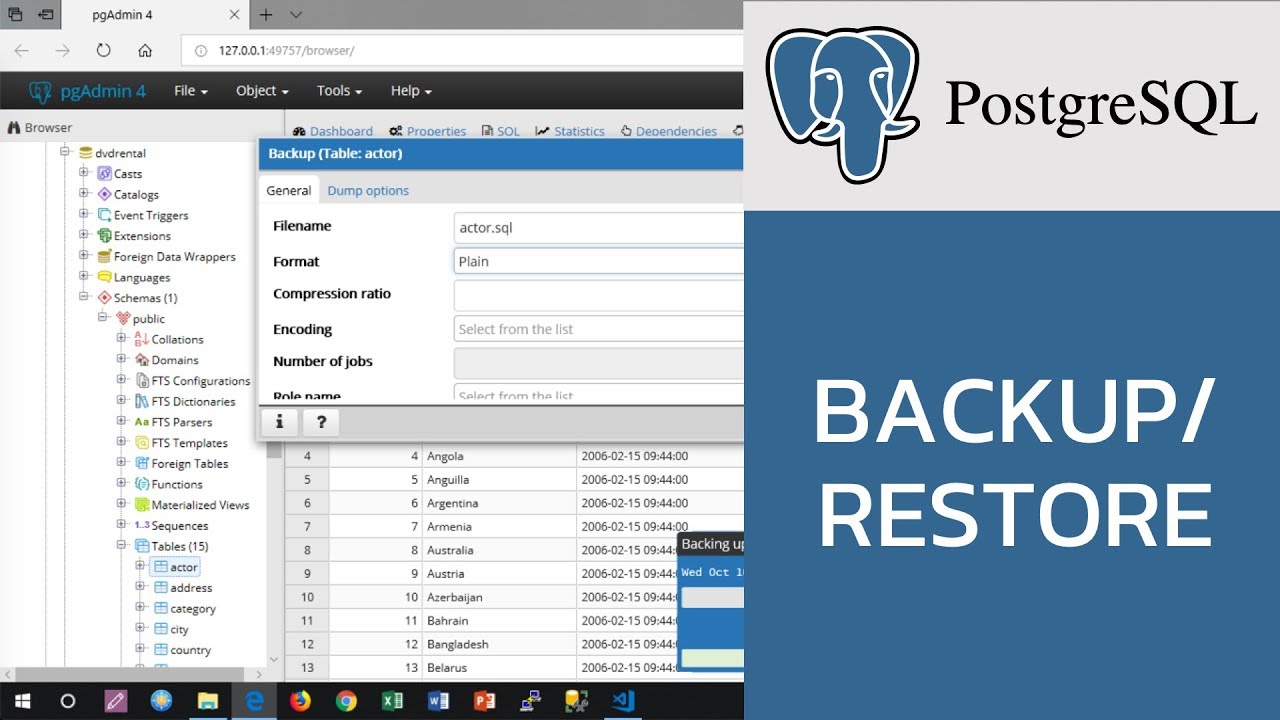The width and height of the screenshot is (1280, 720).
Task: Click the FTS Dictionaries icon
Action: click(141, 402)
